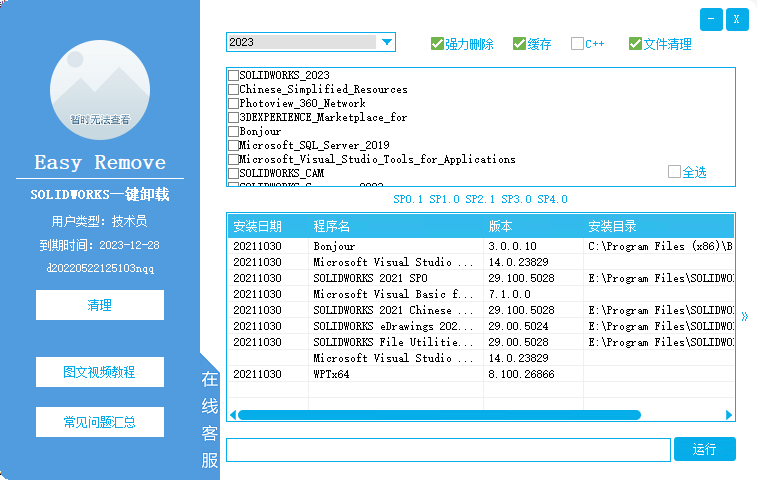Open 常见问题汇总 FAQ button
Image resolution: width=757 pixels, height=480 pixels.
pyautogui.click(x=100, y=422)
